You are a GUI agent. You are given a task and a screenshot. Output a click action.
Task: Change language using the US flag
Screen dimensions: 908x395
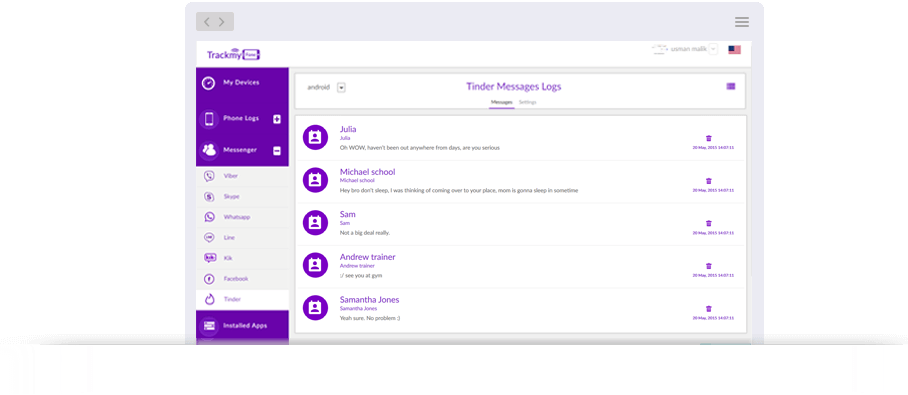pos(734,50)
